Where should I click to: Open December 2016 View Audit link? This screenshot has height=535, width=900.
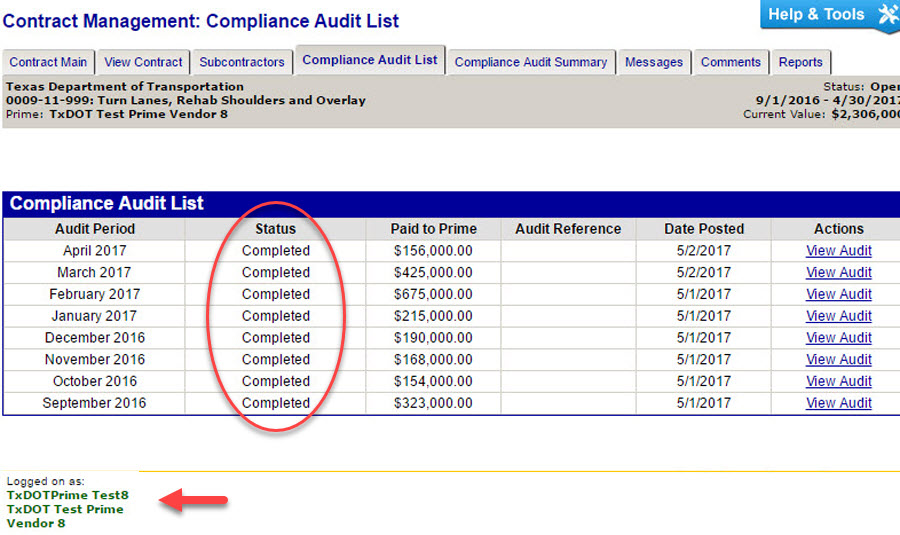(838, 338)
